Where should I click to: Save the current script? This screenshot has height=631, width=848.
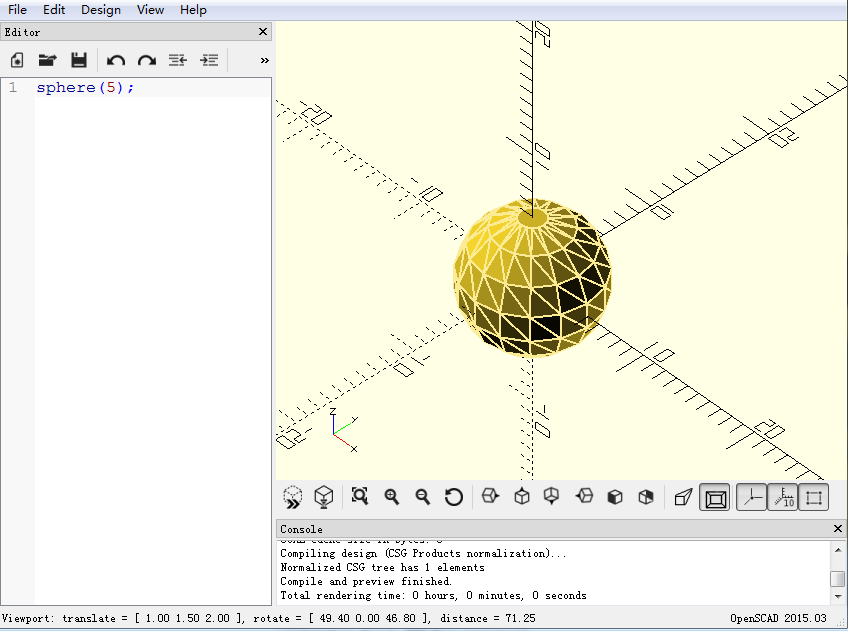click(x=79, y=60)
